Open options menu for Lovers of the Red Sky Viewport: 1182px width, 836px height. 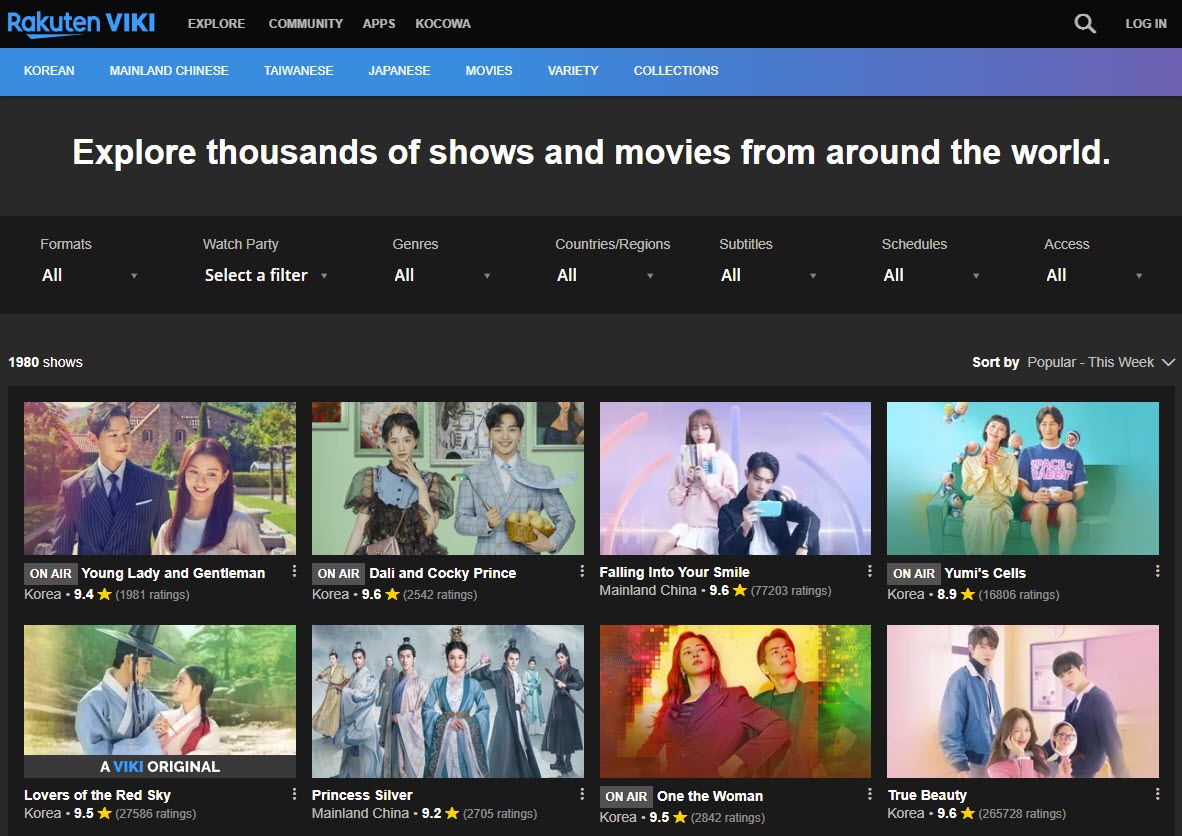(294, 794)
